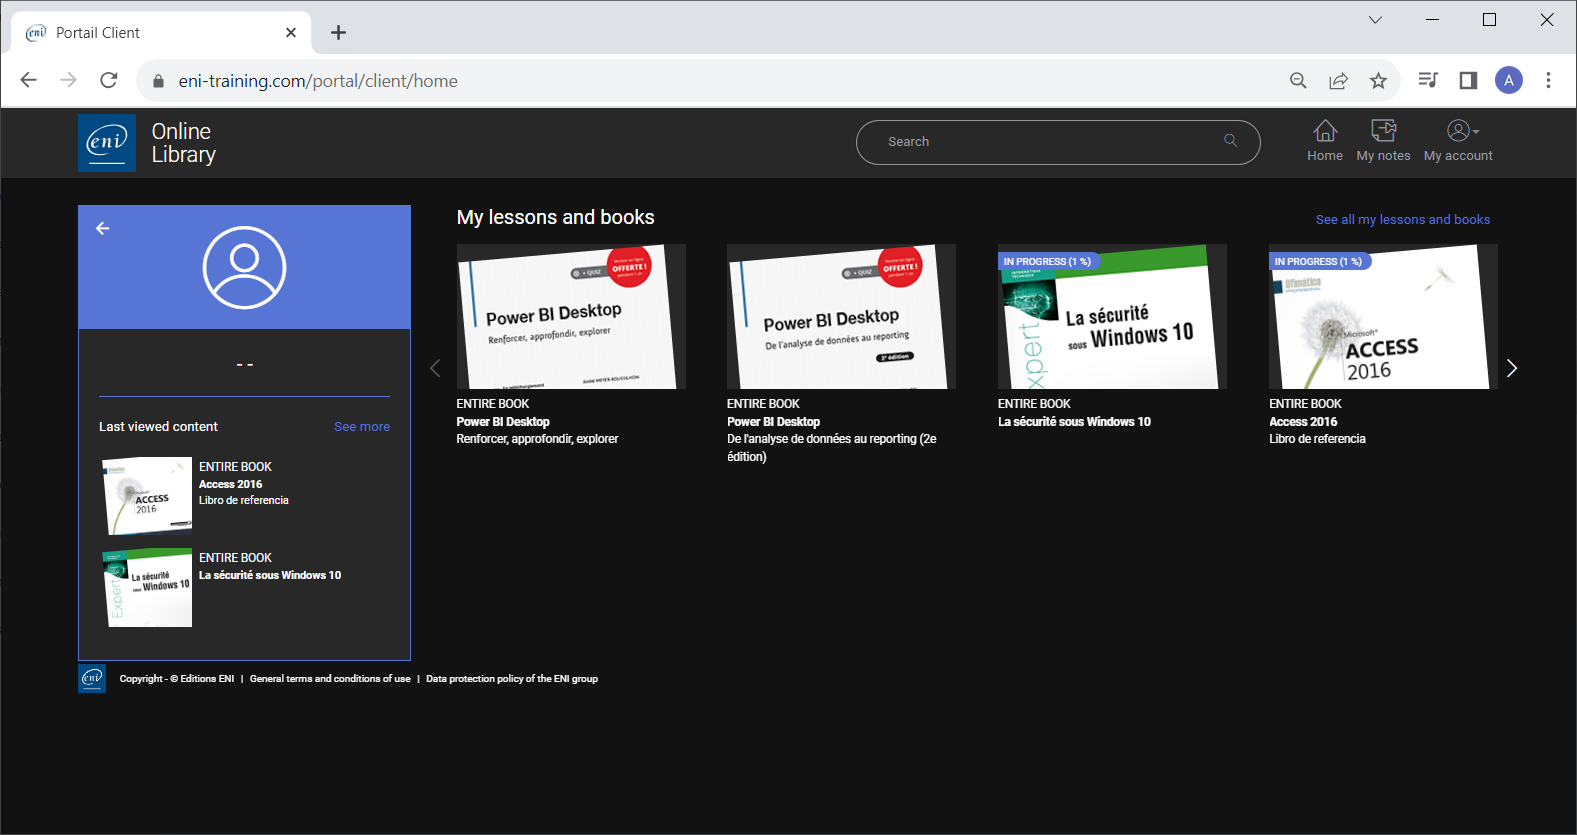The height and width of the screenshot is (835, 1577).
Task: Open My account menu
Action: 1458,141
